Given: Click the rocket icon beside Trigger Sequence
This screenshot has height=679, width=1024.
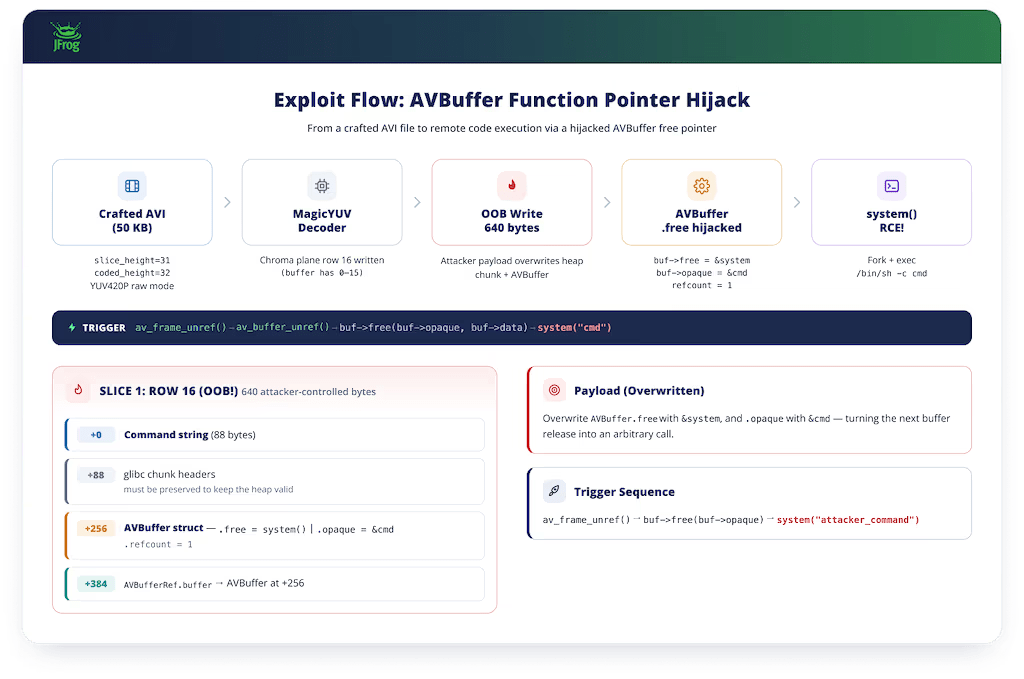Looking at the screenshot, I should pyautogui.click(x=554, y=491).
